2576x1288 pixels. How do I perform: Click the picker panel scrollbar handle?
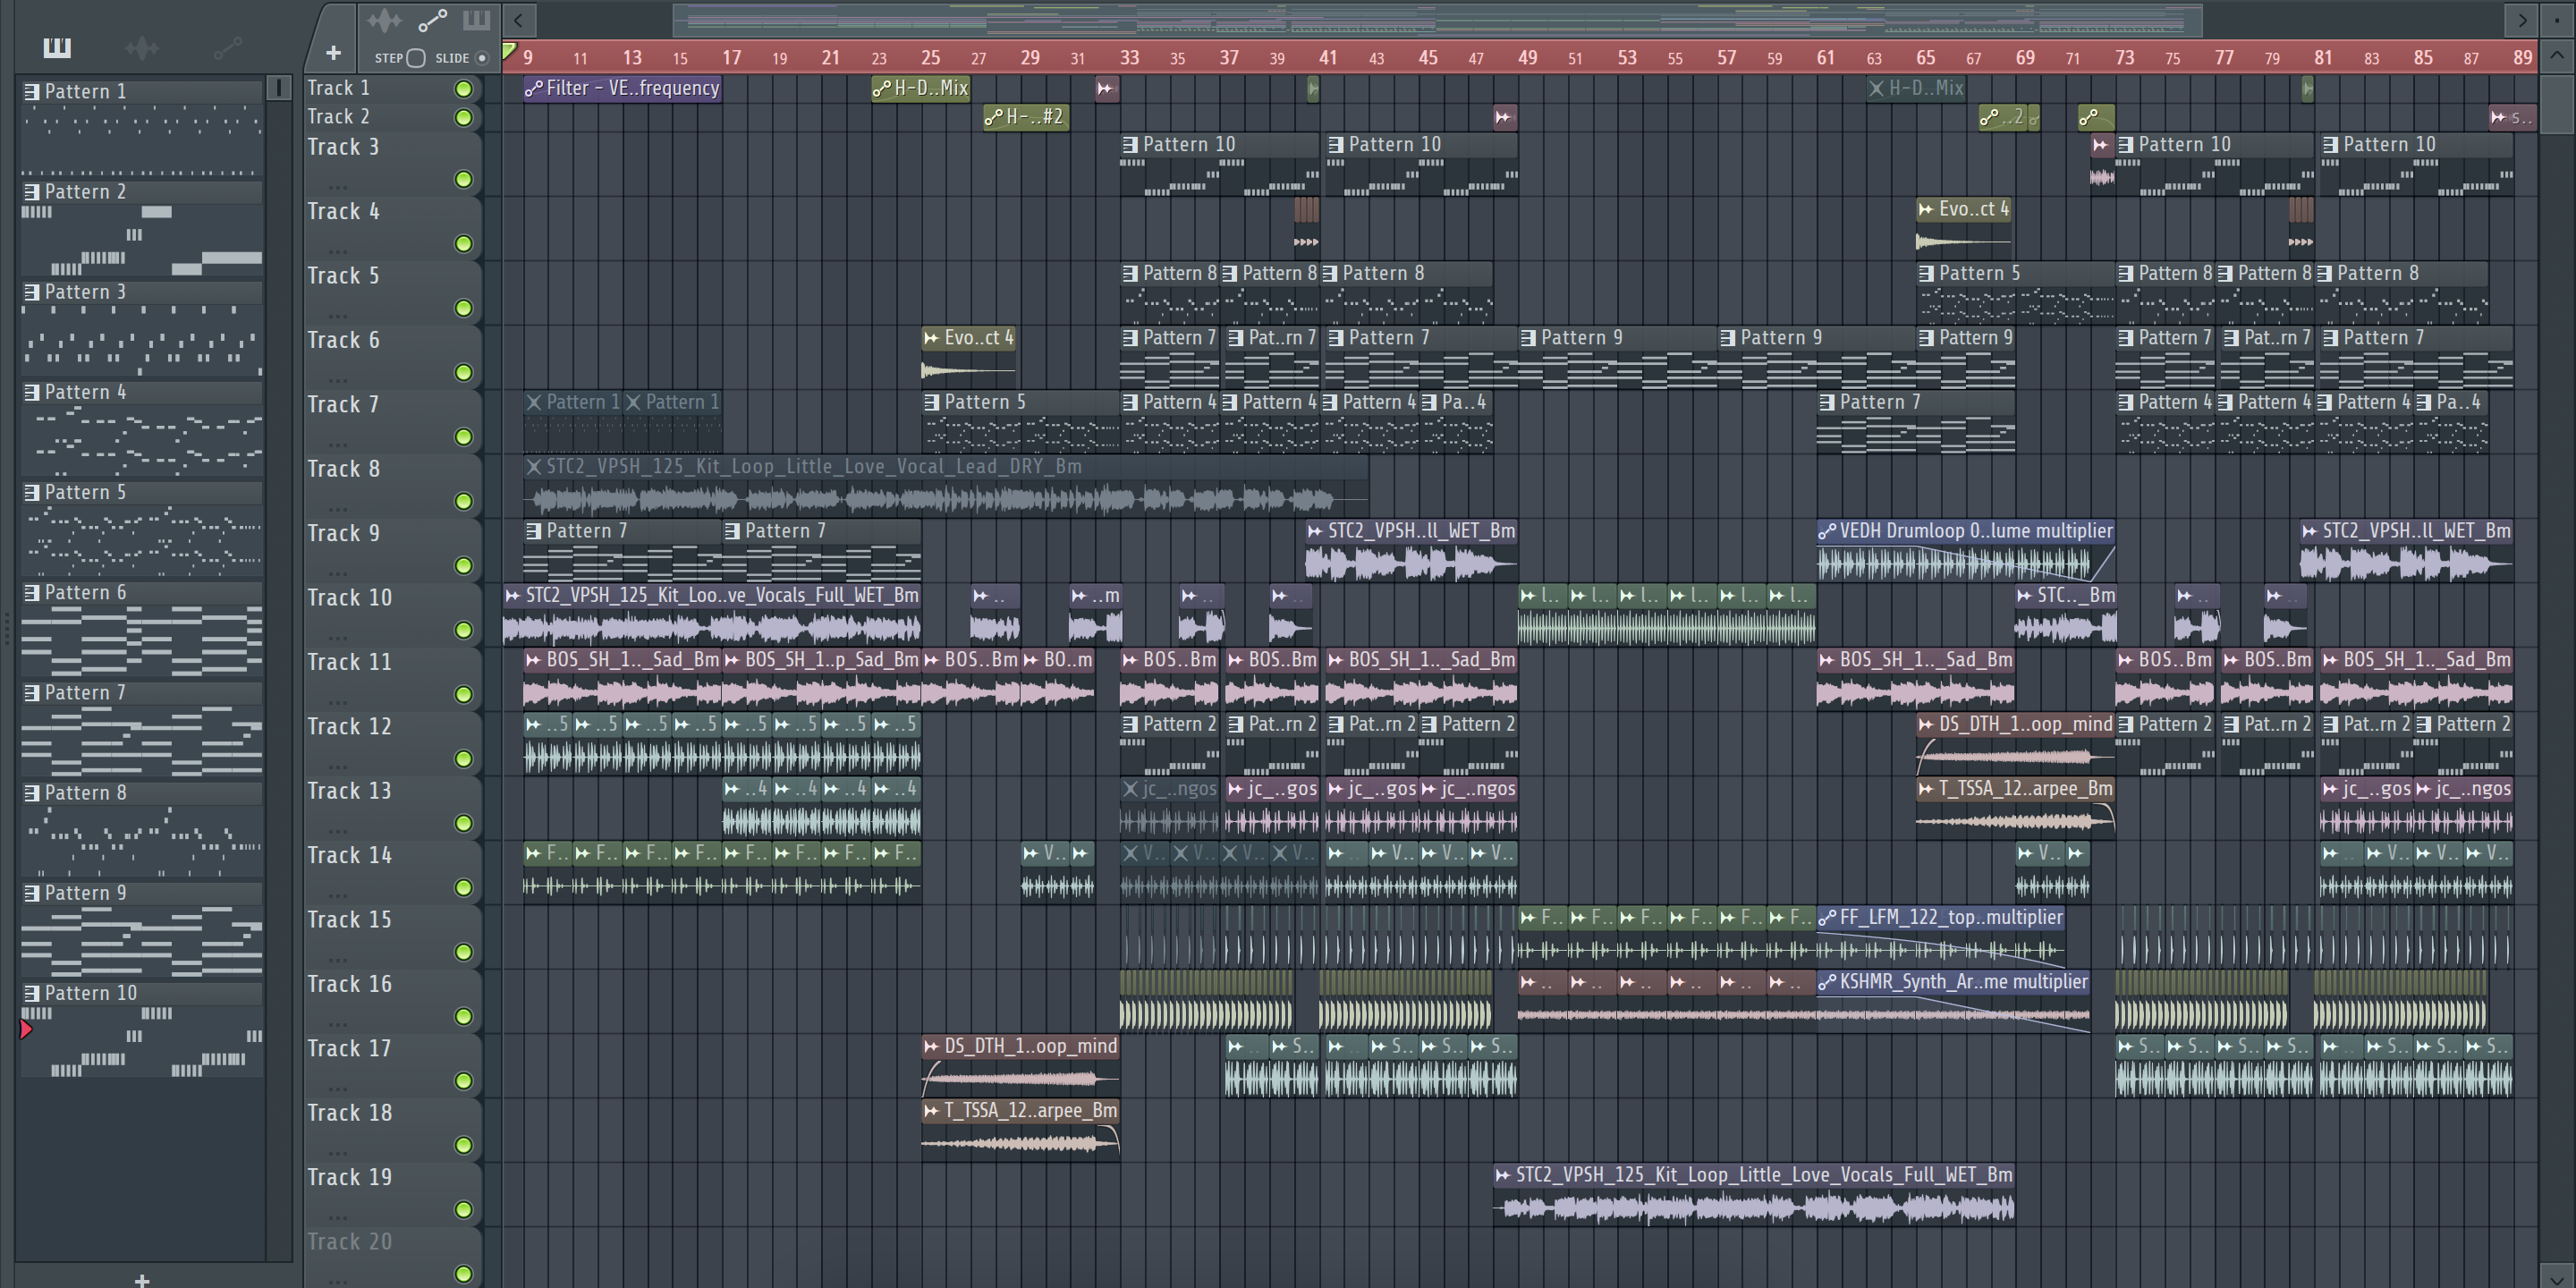(x=279, y=89)
